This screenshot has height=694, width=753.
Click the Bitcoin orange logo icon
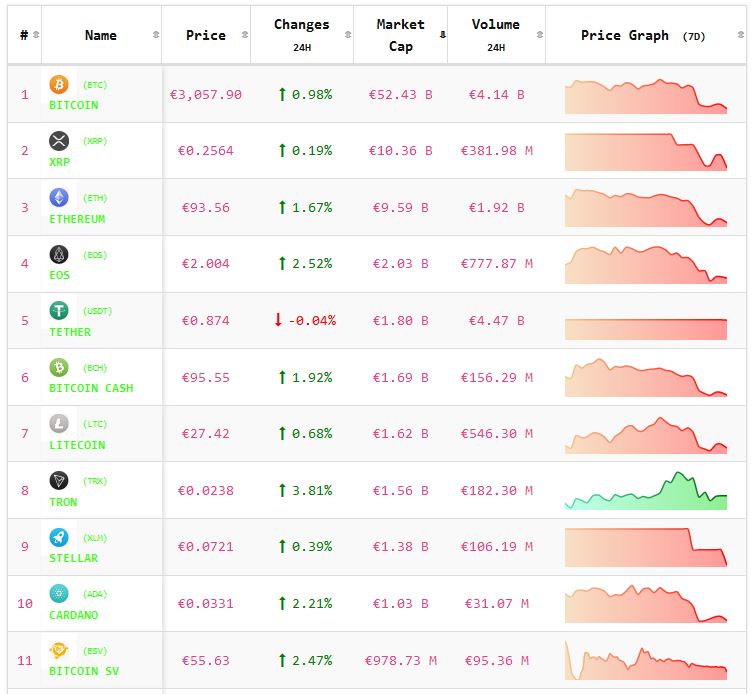point(59,84)
